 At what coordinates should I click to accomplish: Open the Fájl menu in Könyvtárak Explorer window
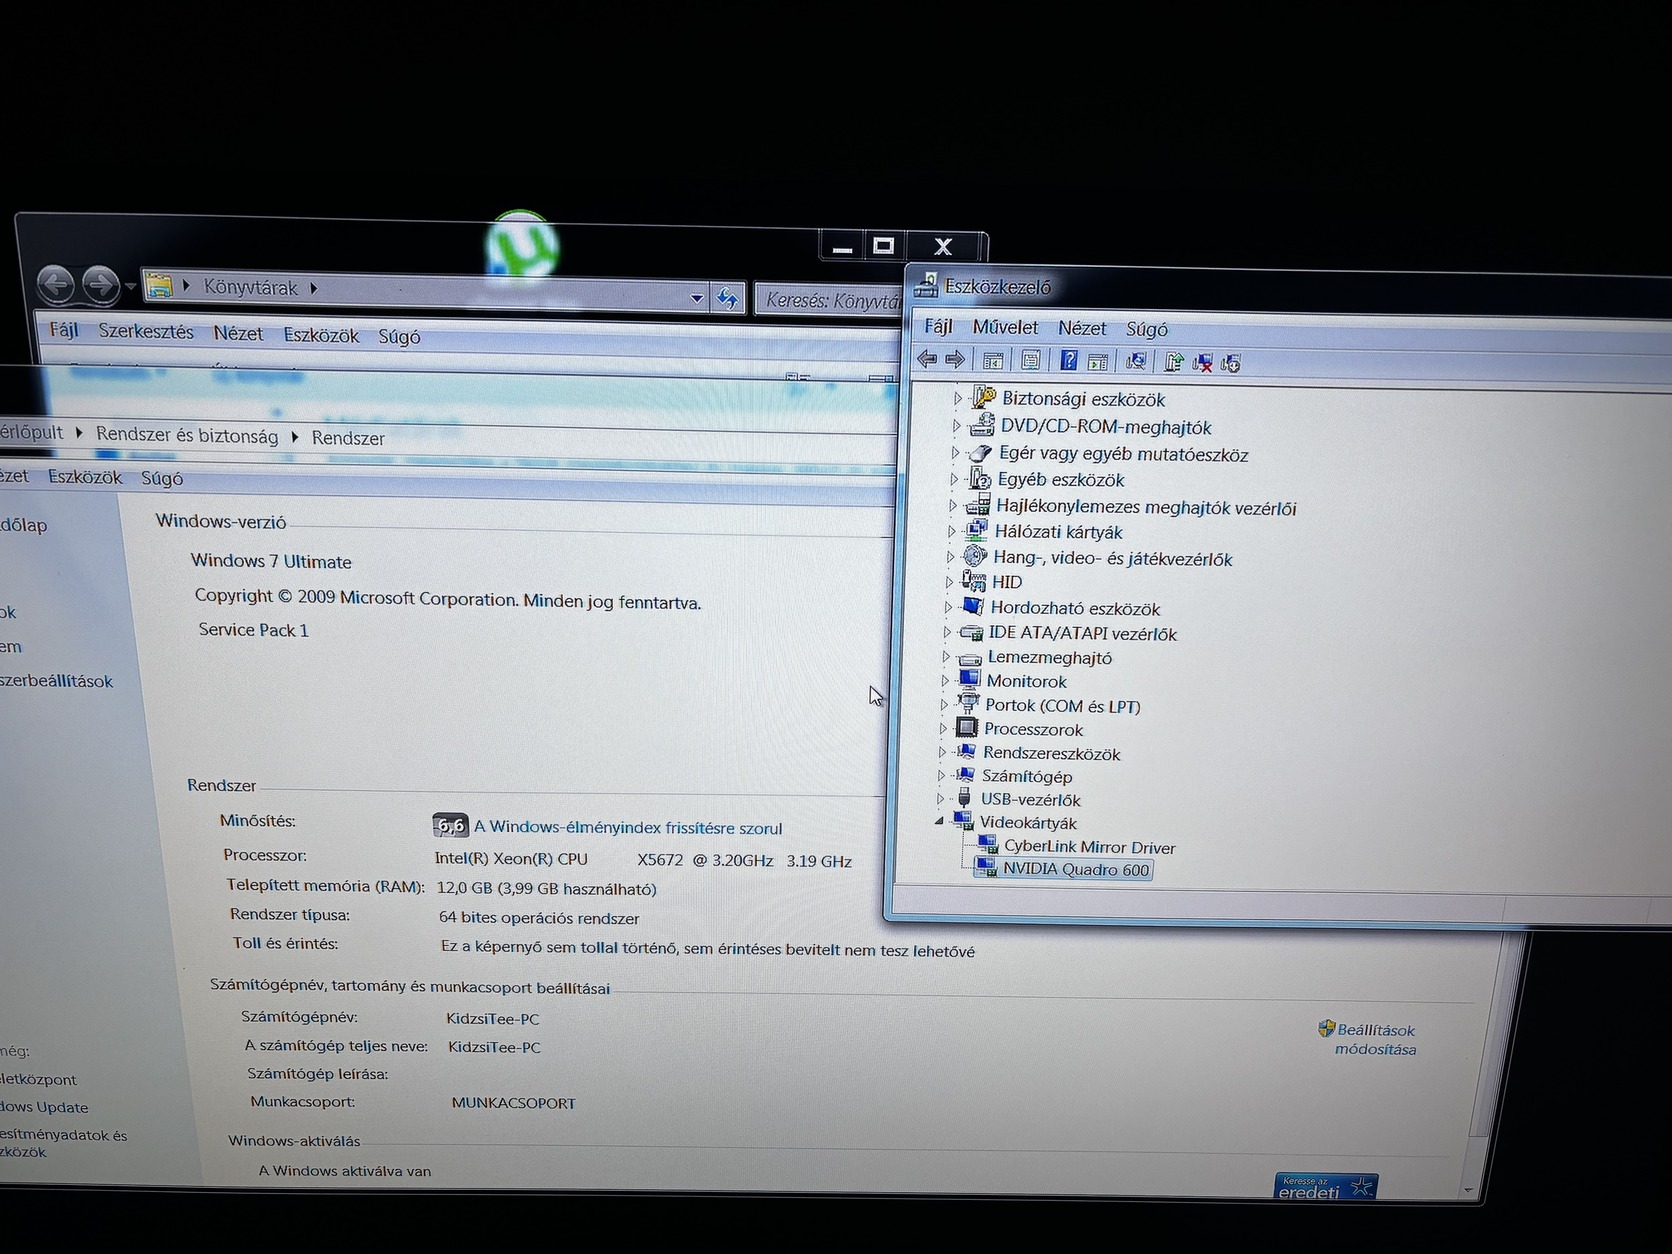(64, 329)
